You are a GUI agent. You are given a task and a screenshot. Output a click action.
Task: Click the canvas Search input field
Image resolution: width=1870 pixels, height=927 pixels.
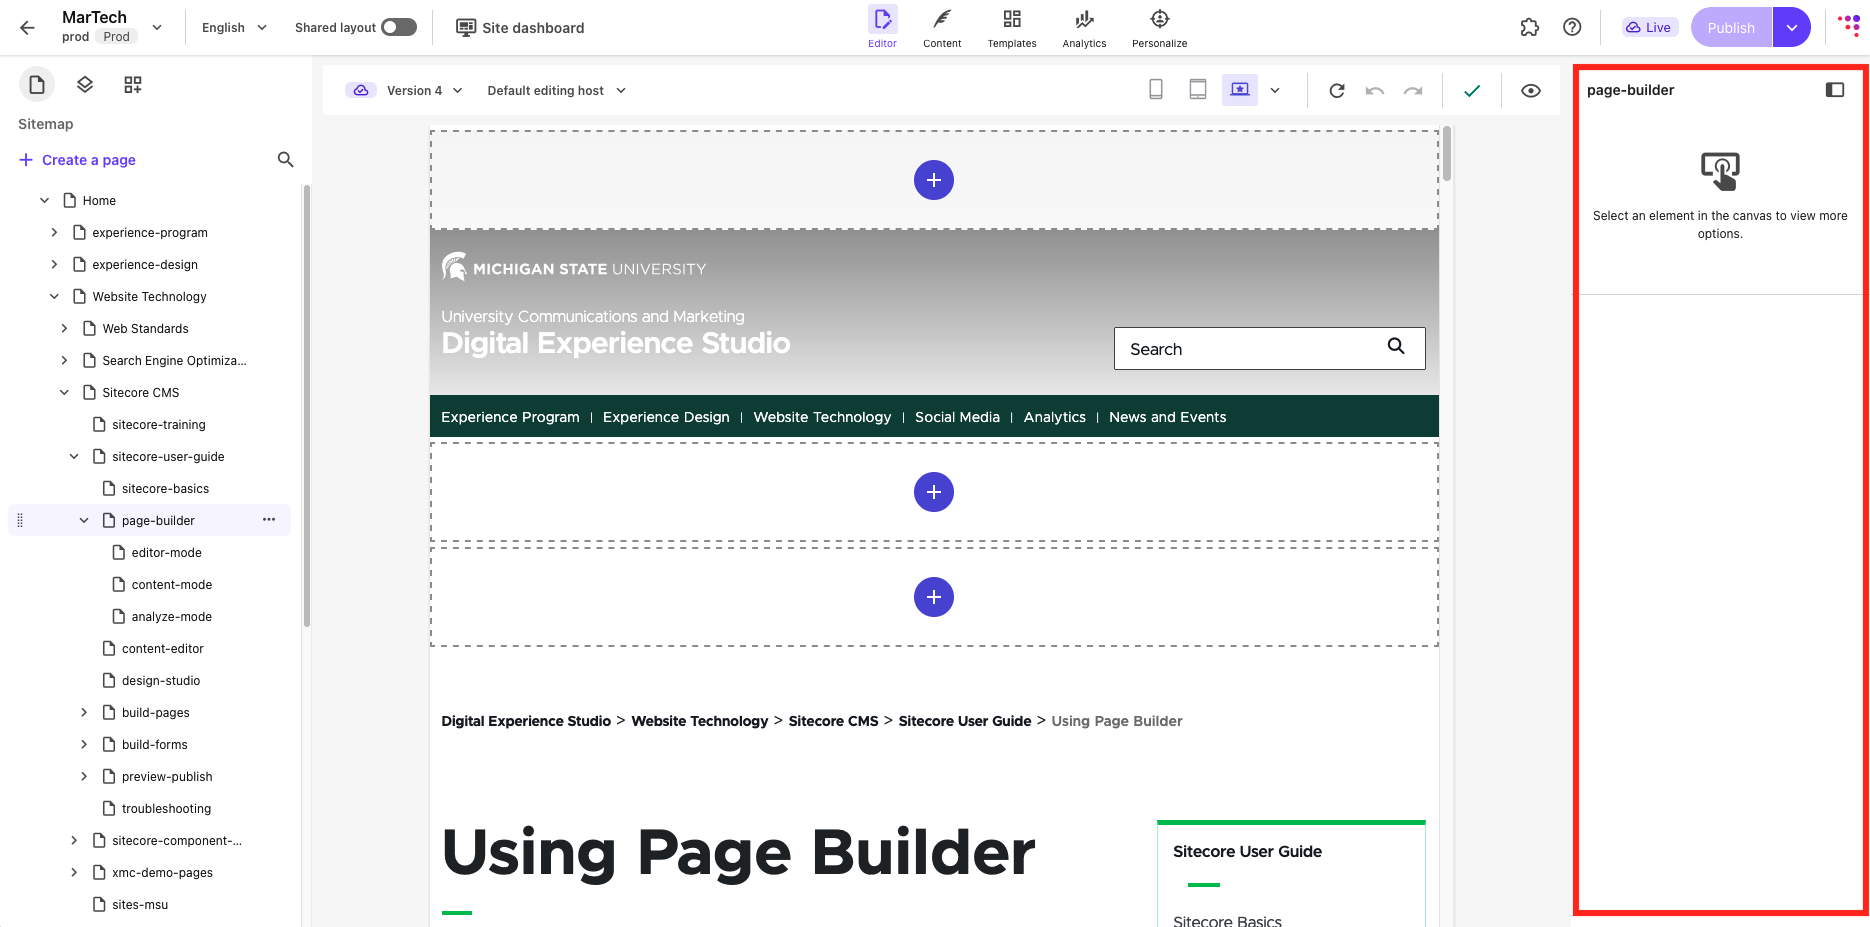pyautogui.click(x=1270, y=348)
